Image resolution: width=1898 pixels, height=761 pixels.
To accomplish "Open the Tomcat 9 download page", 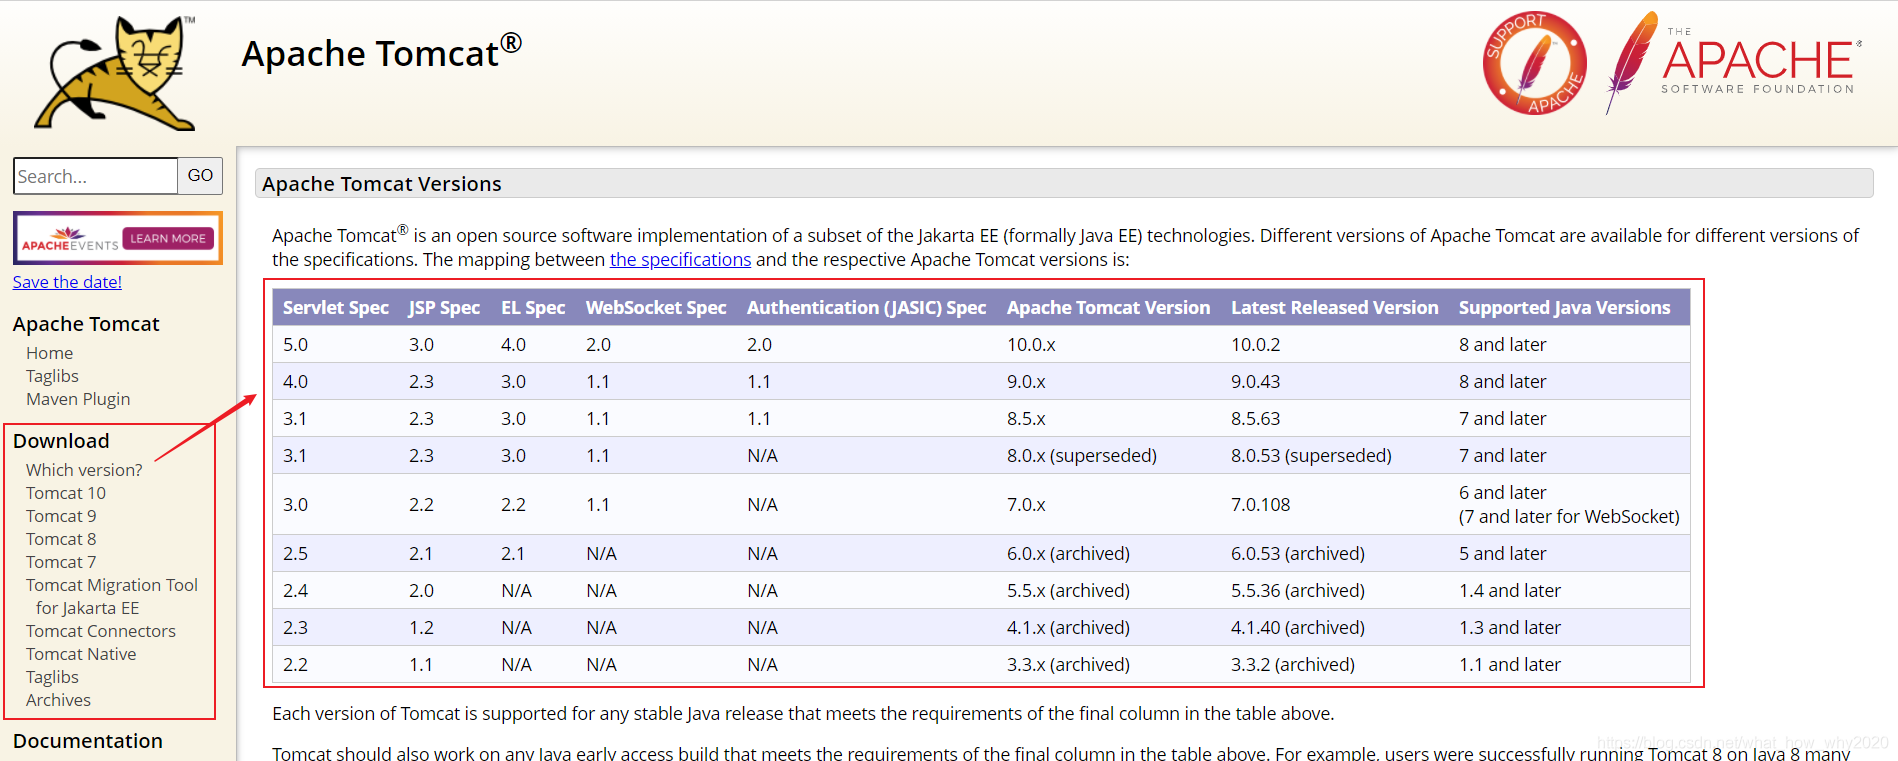I will tap(61, 516).
